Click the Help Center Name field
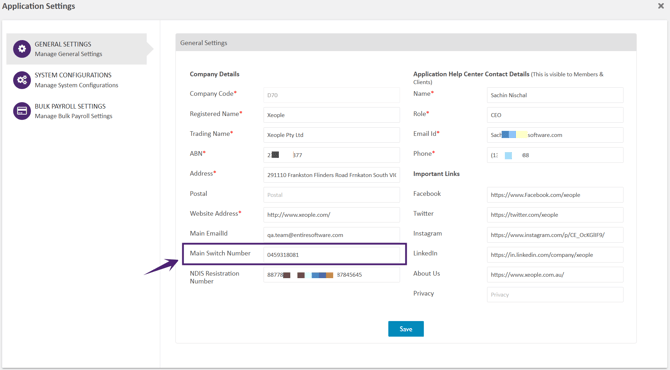The image size is (670, 370). click(555, 95)
